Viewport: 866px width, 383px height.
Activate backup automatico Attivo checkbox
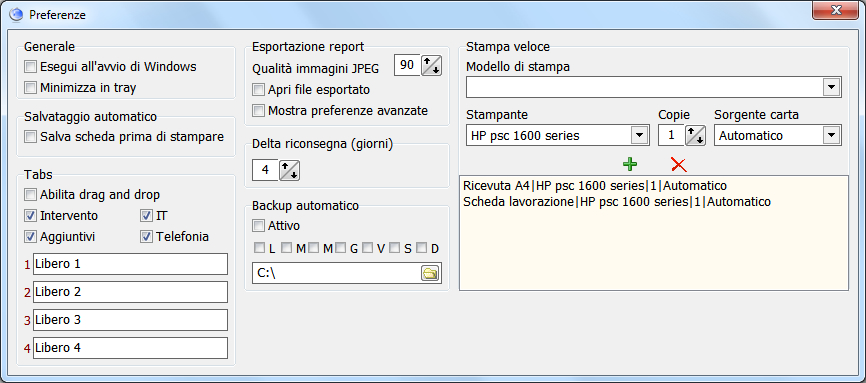point(258,225)
